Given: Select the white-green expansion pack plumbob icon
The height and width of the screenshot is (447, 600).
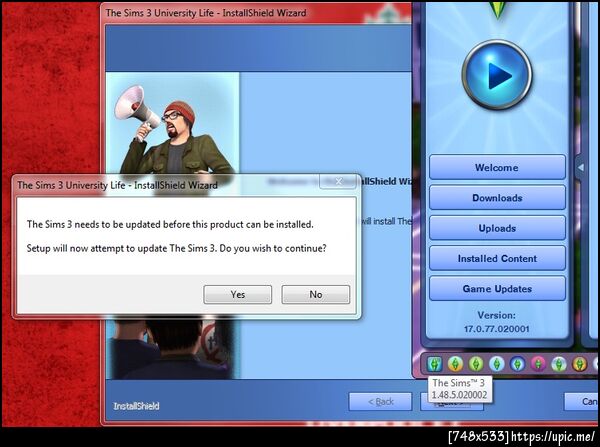Looking at the screenshot, I should pos(559,364).
